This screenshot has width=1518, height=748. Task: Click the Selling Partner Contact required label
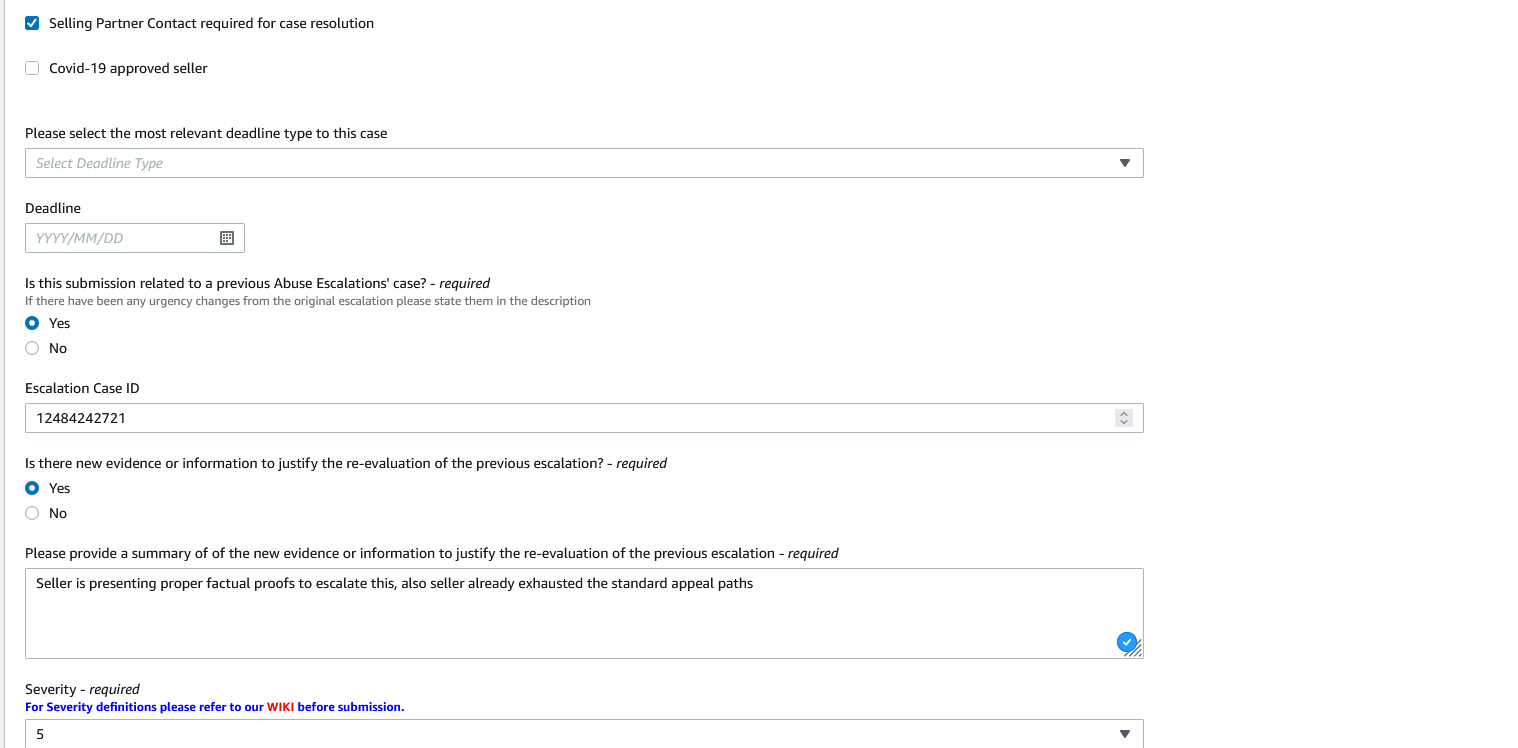[x=211, y=23]
